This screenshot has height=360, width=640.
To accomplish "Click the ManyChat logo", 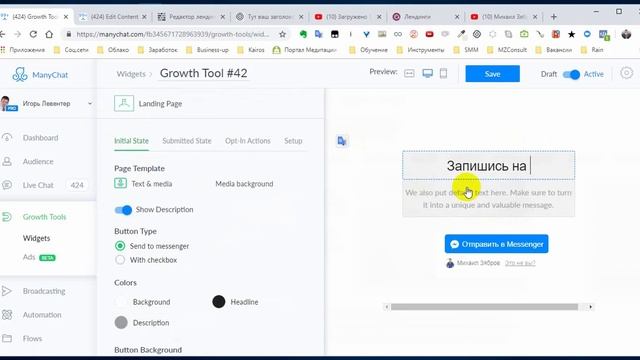I will 40,75.
